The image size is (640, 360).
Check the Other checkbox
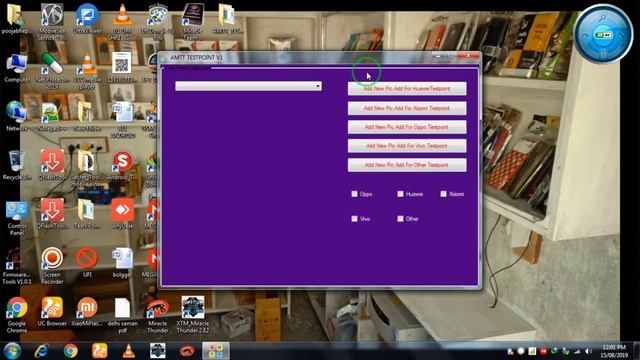tap(400, 219)
